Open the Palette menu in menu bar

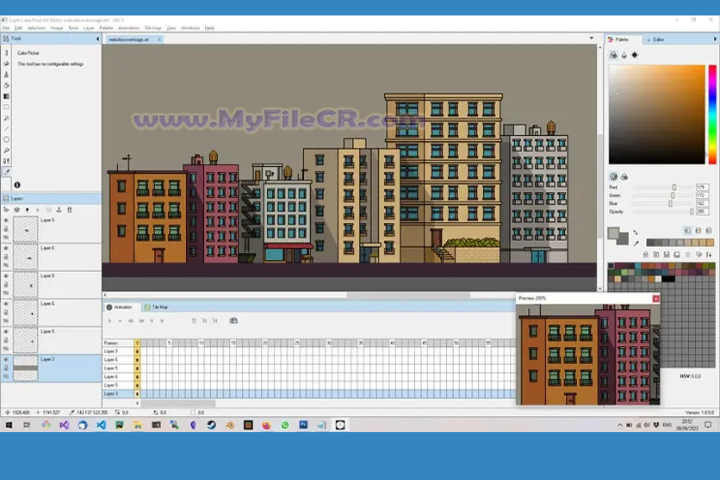pyautogui.click(x=106, y=28)
